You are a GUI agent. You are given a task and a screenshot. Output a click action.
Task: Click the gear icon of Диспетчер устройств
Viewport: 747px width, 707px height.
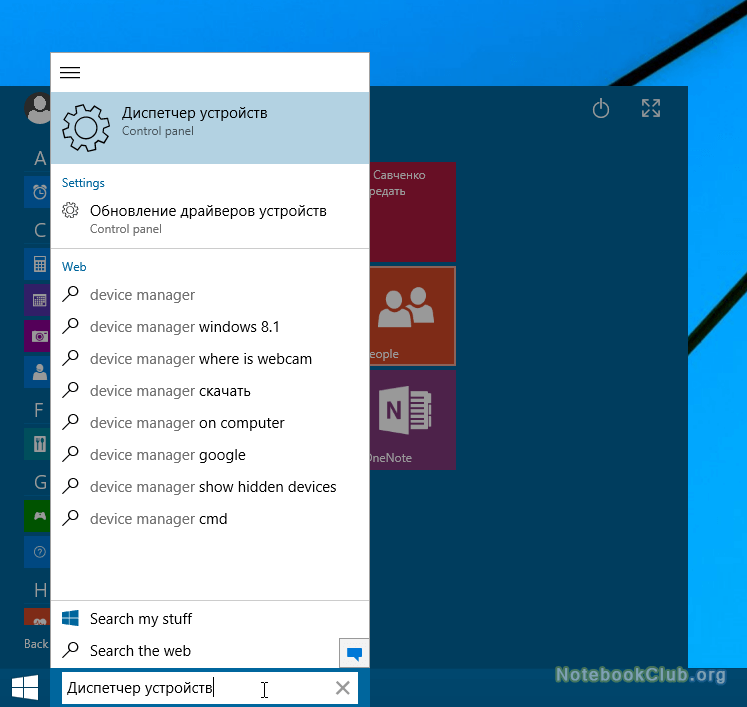[86, 128]
